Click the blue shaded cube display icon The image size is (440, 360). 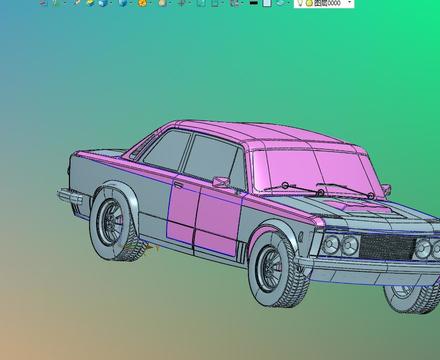(103, 3)
